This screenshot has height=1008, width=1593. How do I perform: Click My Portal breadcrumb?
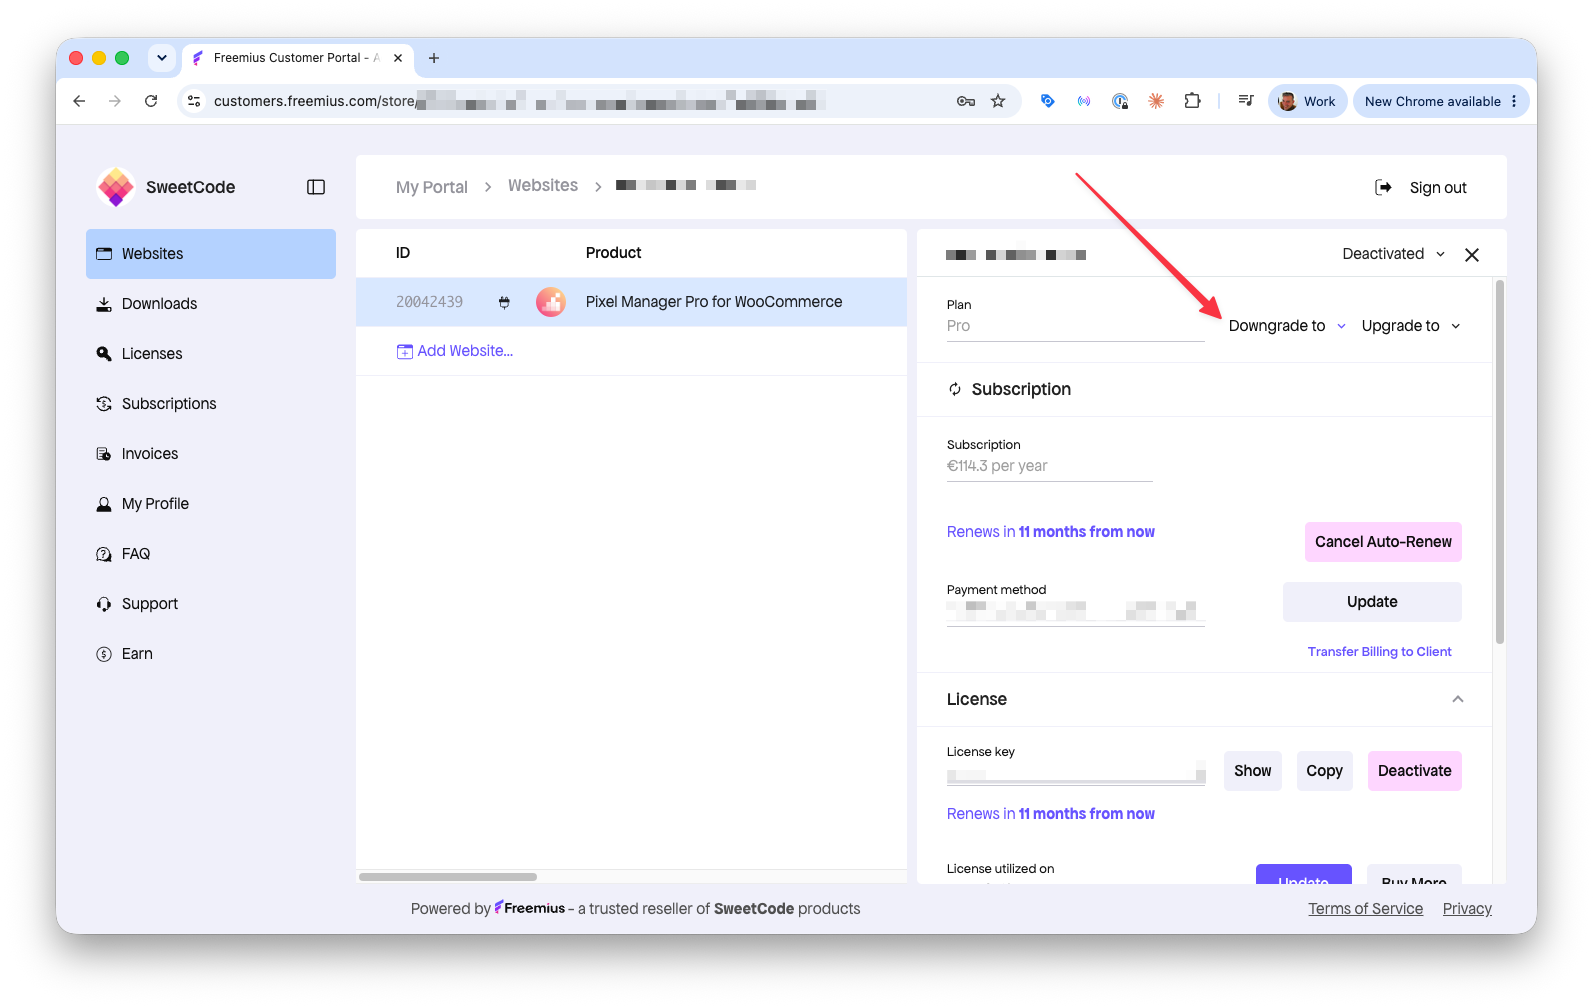tap(432, 187)
